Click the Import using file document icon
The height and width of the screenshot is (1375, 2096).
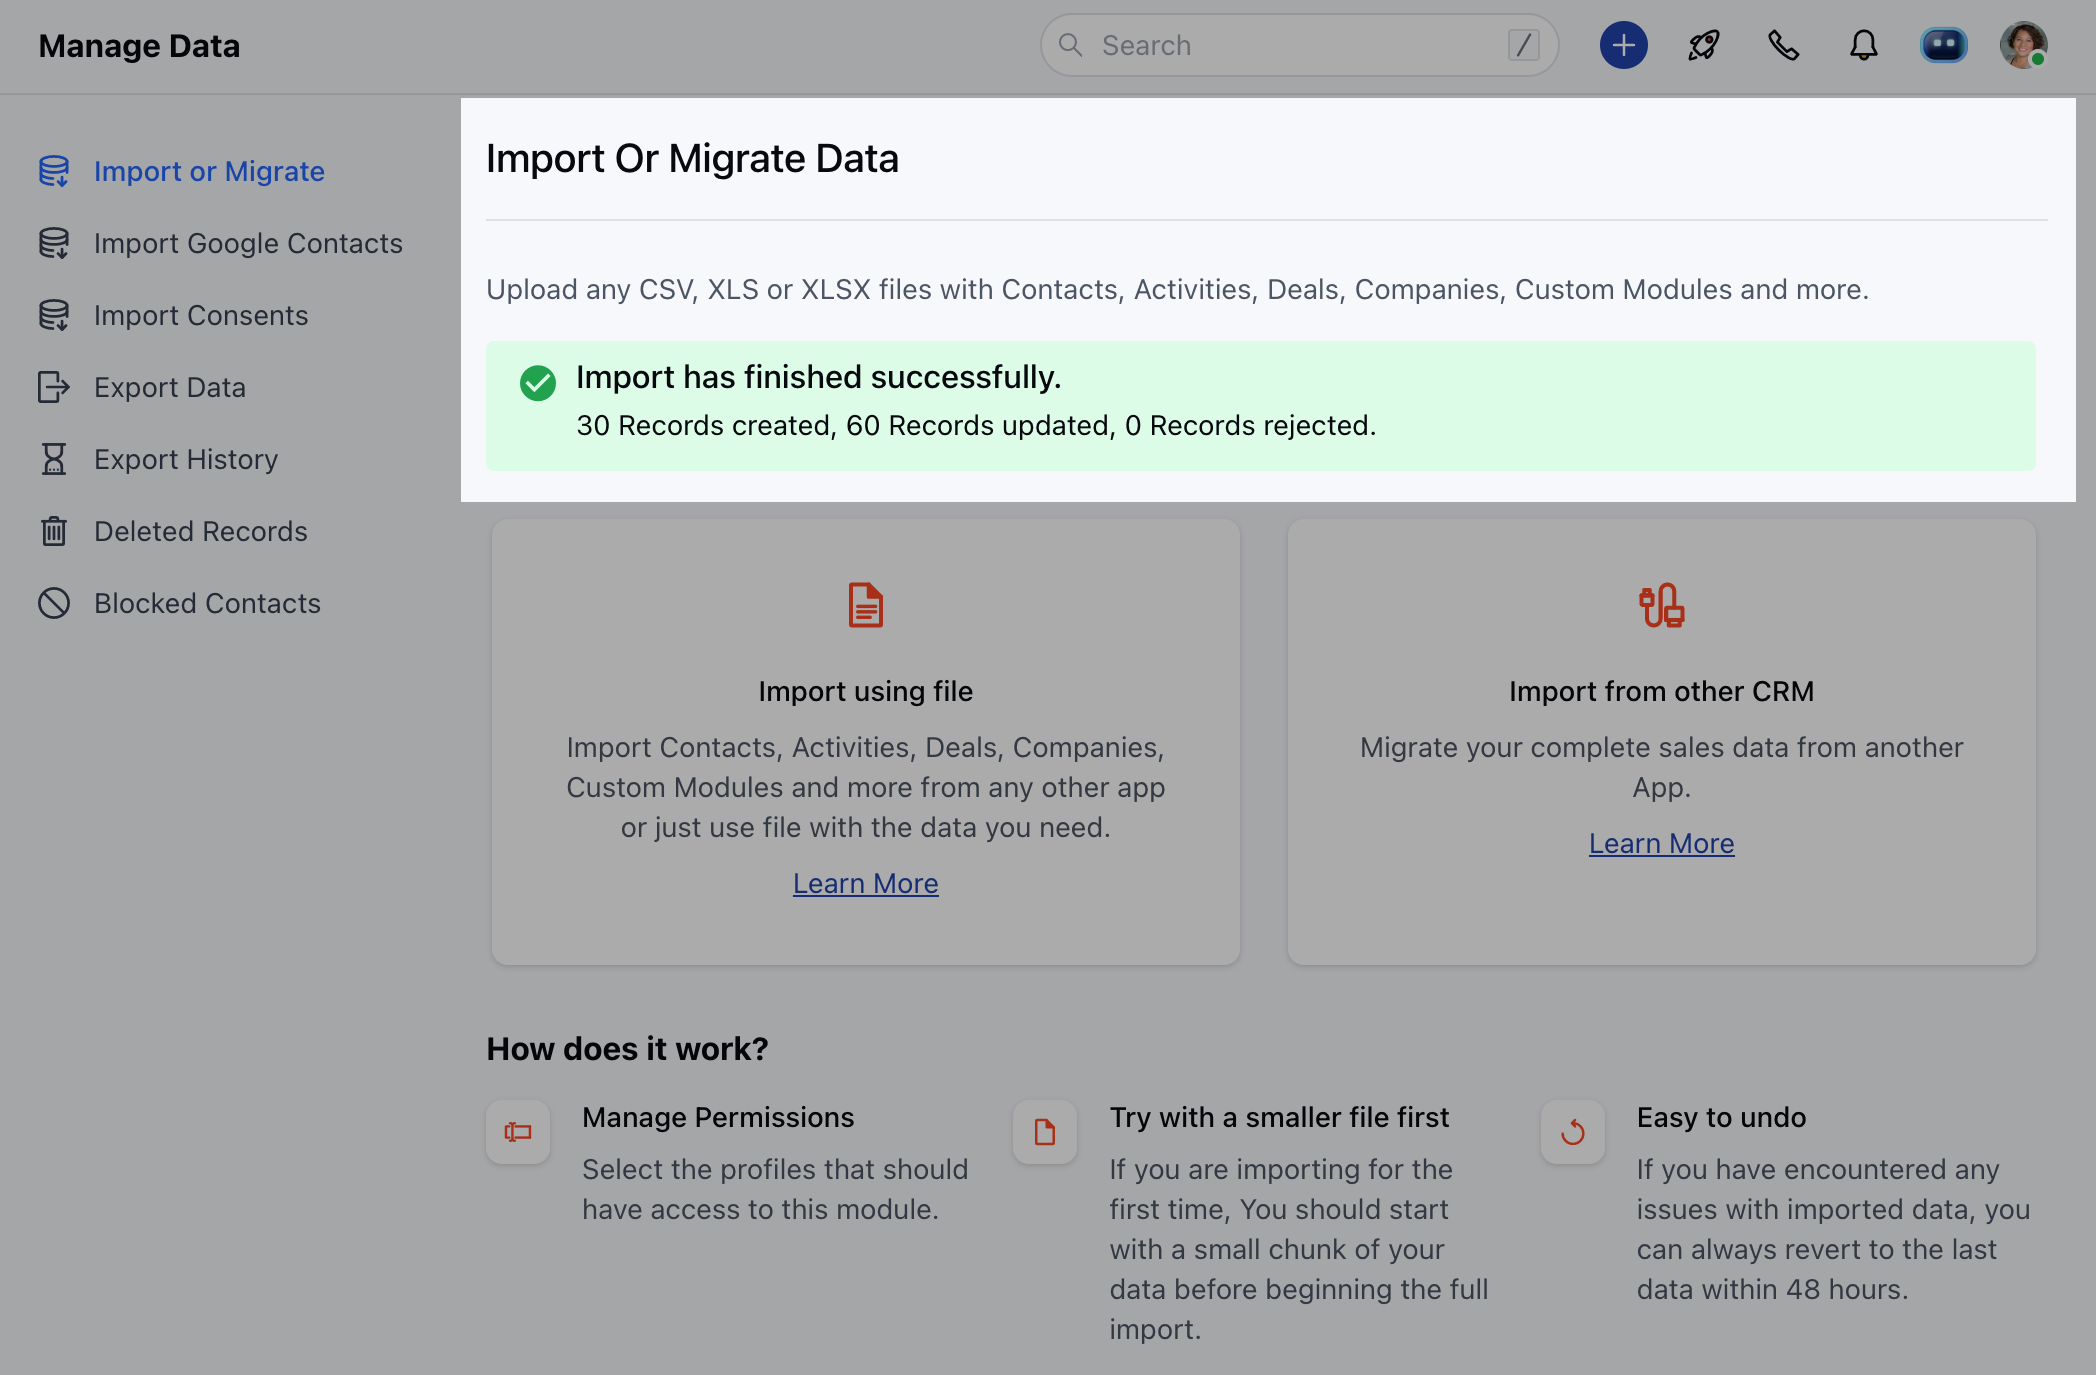pyautogui.click(x=865, y=605)
